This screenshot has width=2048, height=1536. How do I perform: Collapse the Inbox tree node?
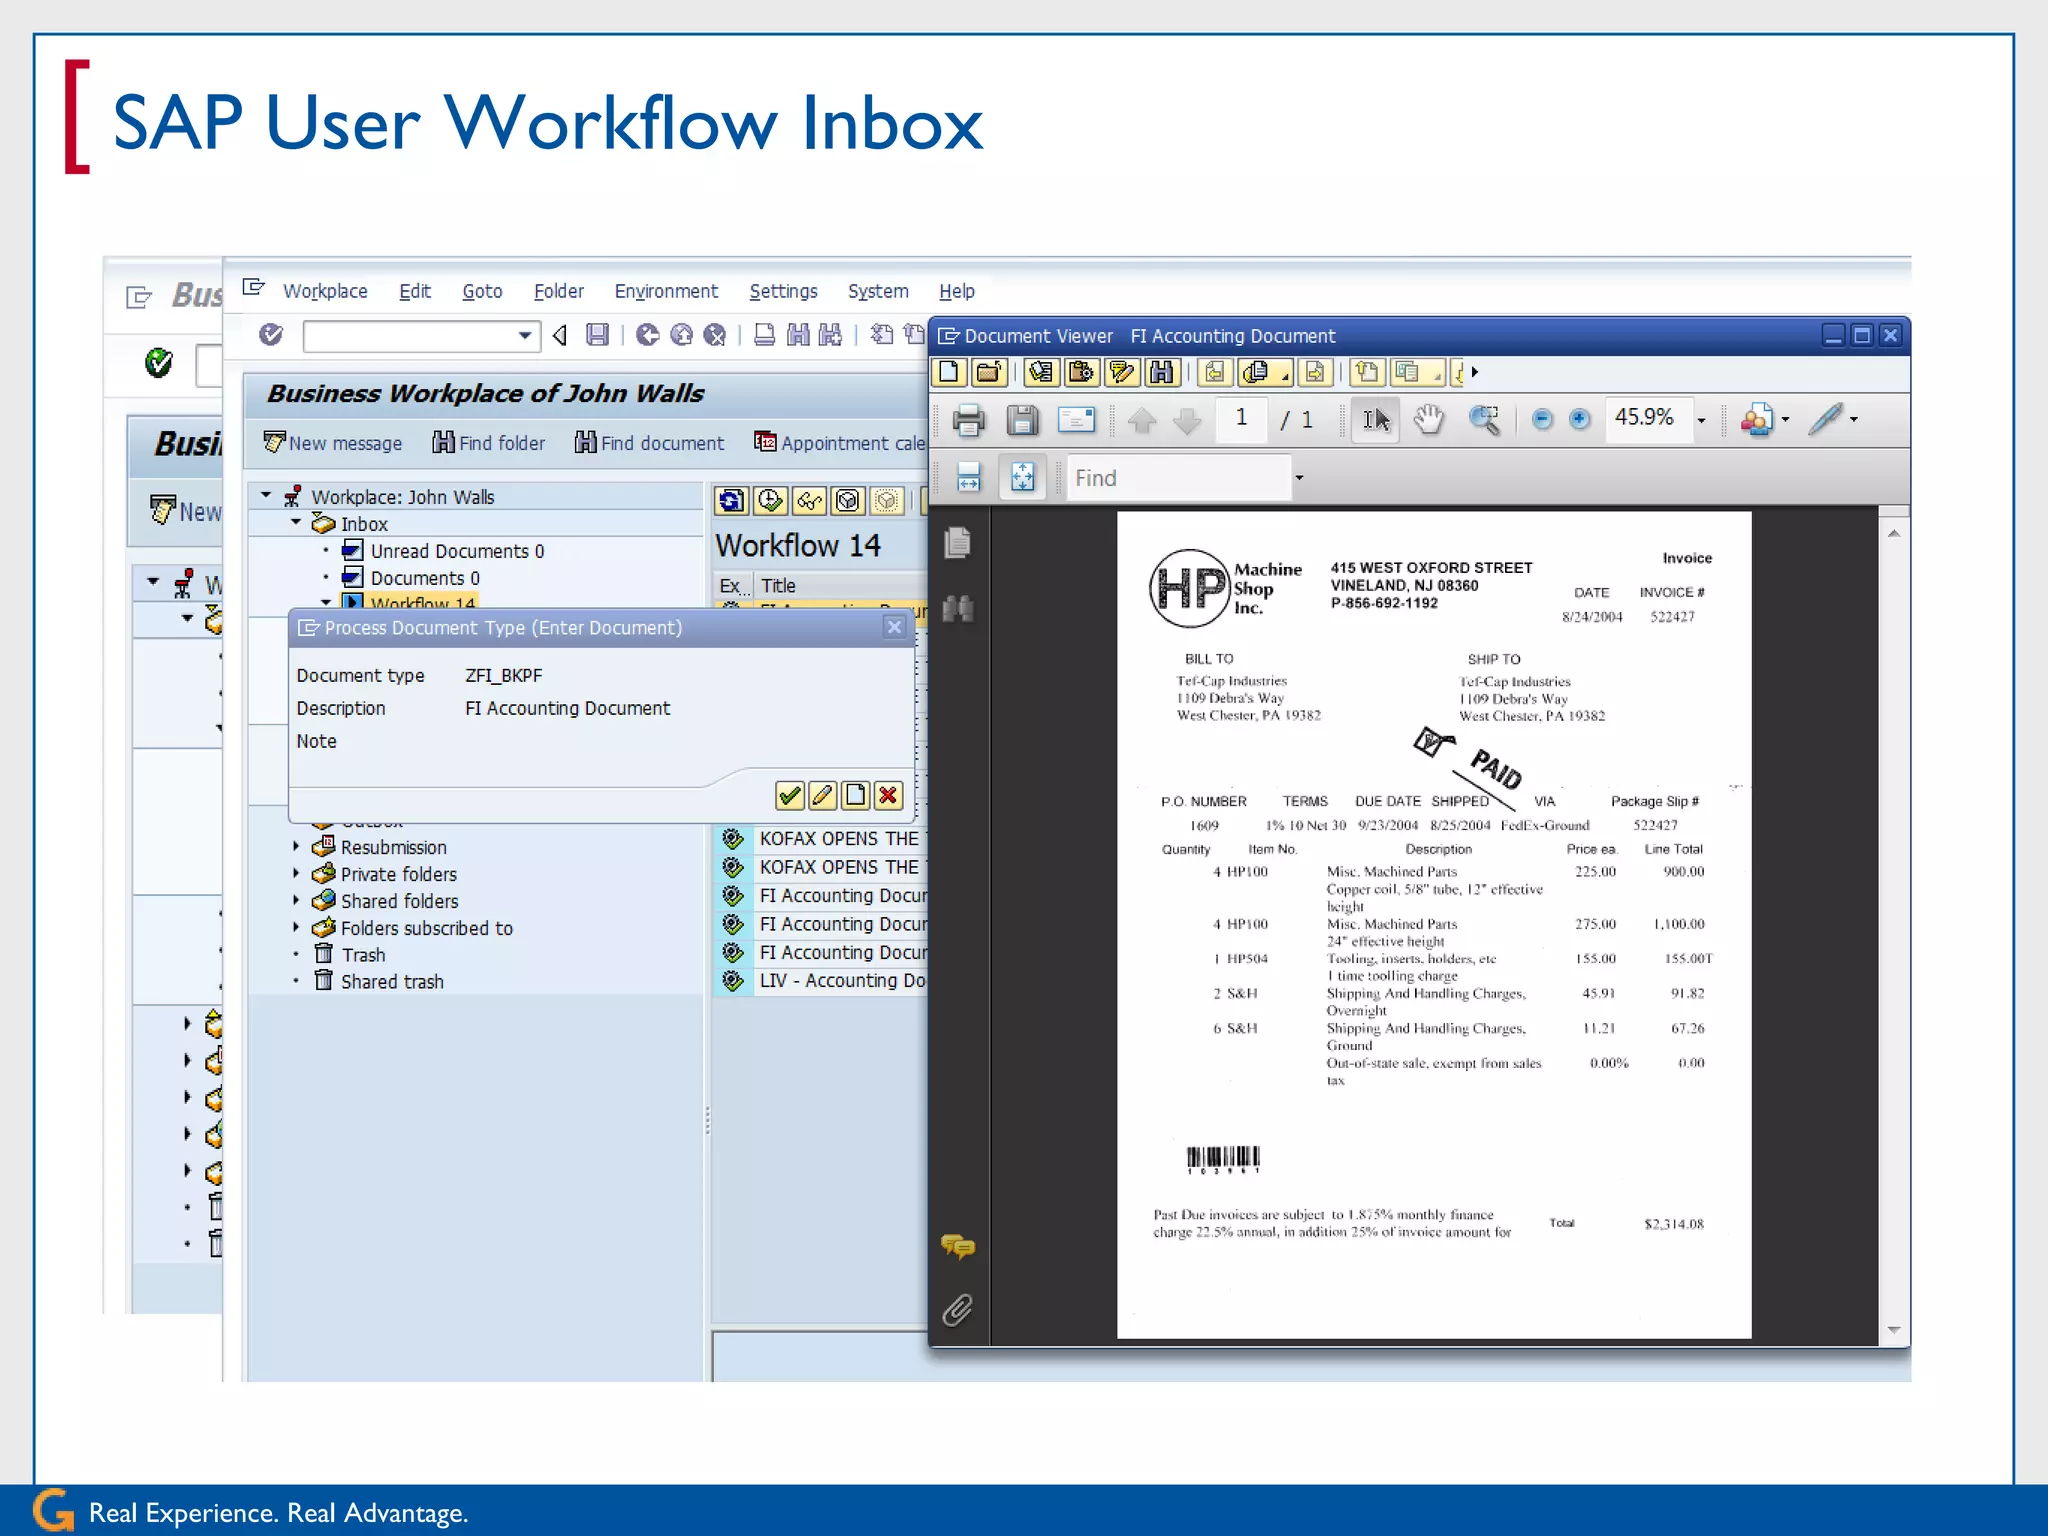coord(296,523)
